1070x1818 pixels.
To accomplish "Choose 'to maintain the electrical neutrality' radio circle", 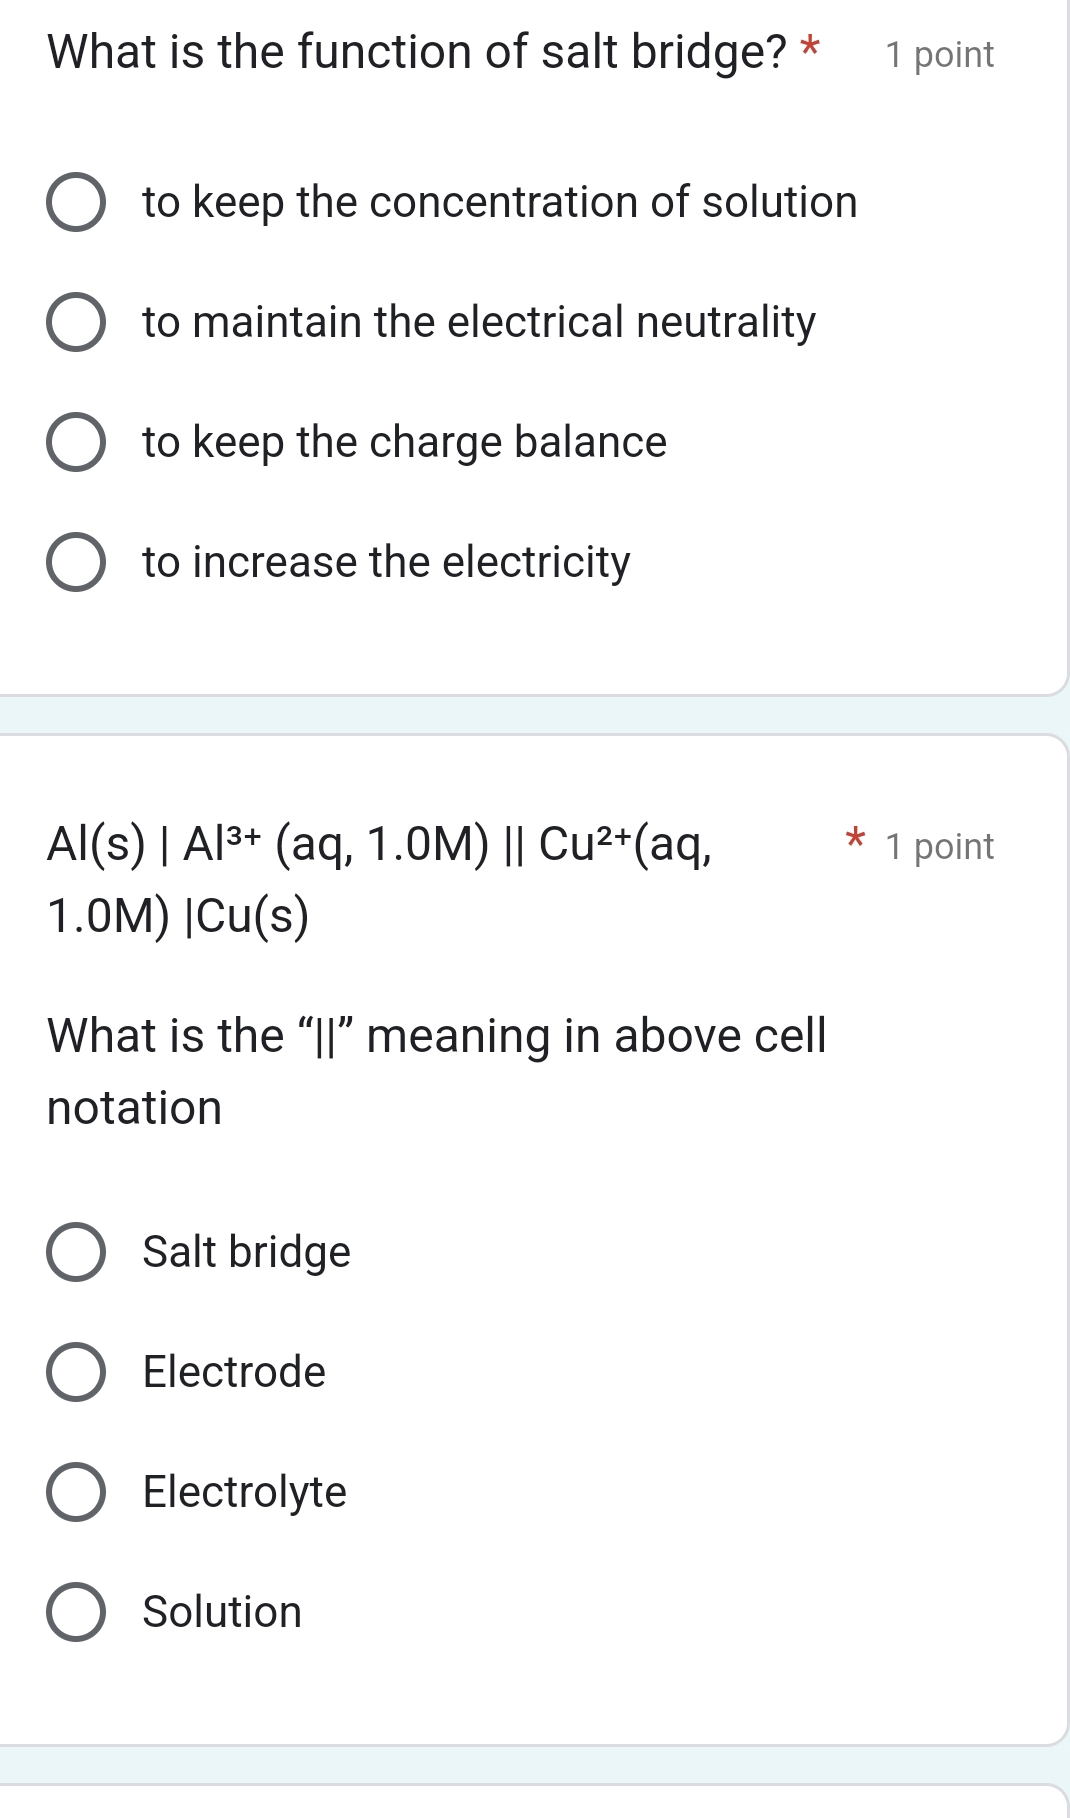I will click(x=76, y=322).
